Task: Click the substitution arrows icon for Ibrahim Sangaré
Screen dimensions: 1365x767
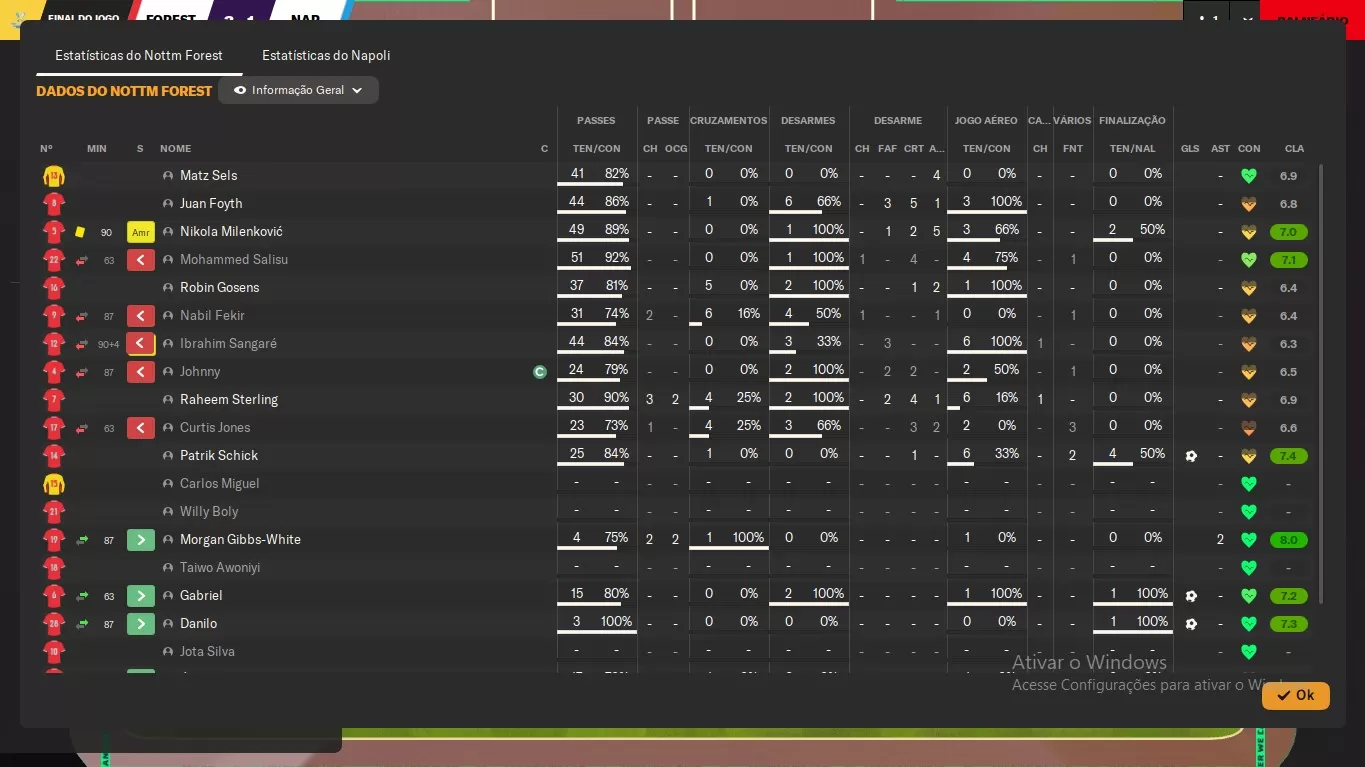Action: coord(82,344)
